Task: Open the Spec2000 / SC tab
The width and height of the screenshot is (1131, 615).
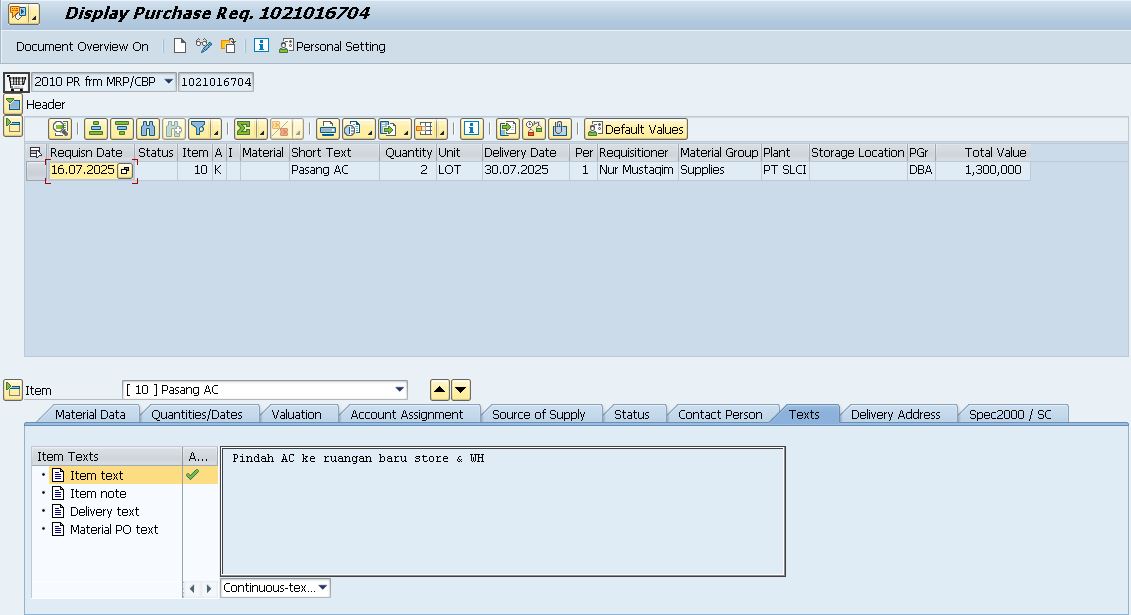Action: 1010,415
